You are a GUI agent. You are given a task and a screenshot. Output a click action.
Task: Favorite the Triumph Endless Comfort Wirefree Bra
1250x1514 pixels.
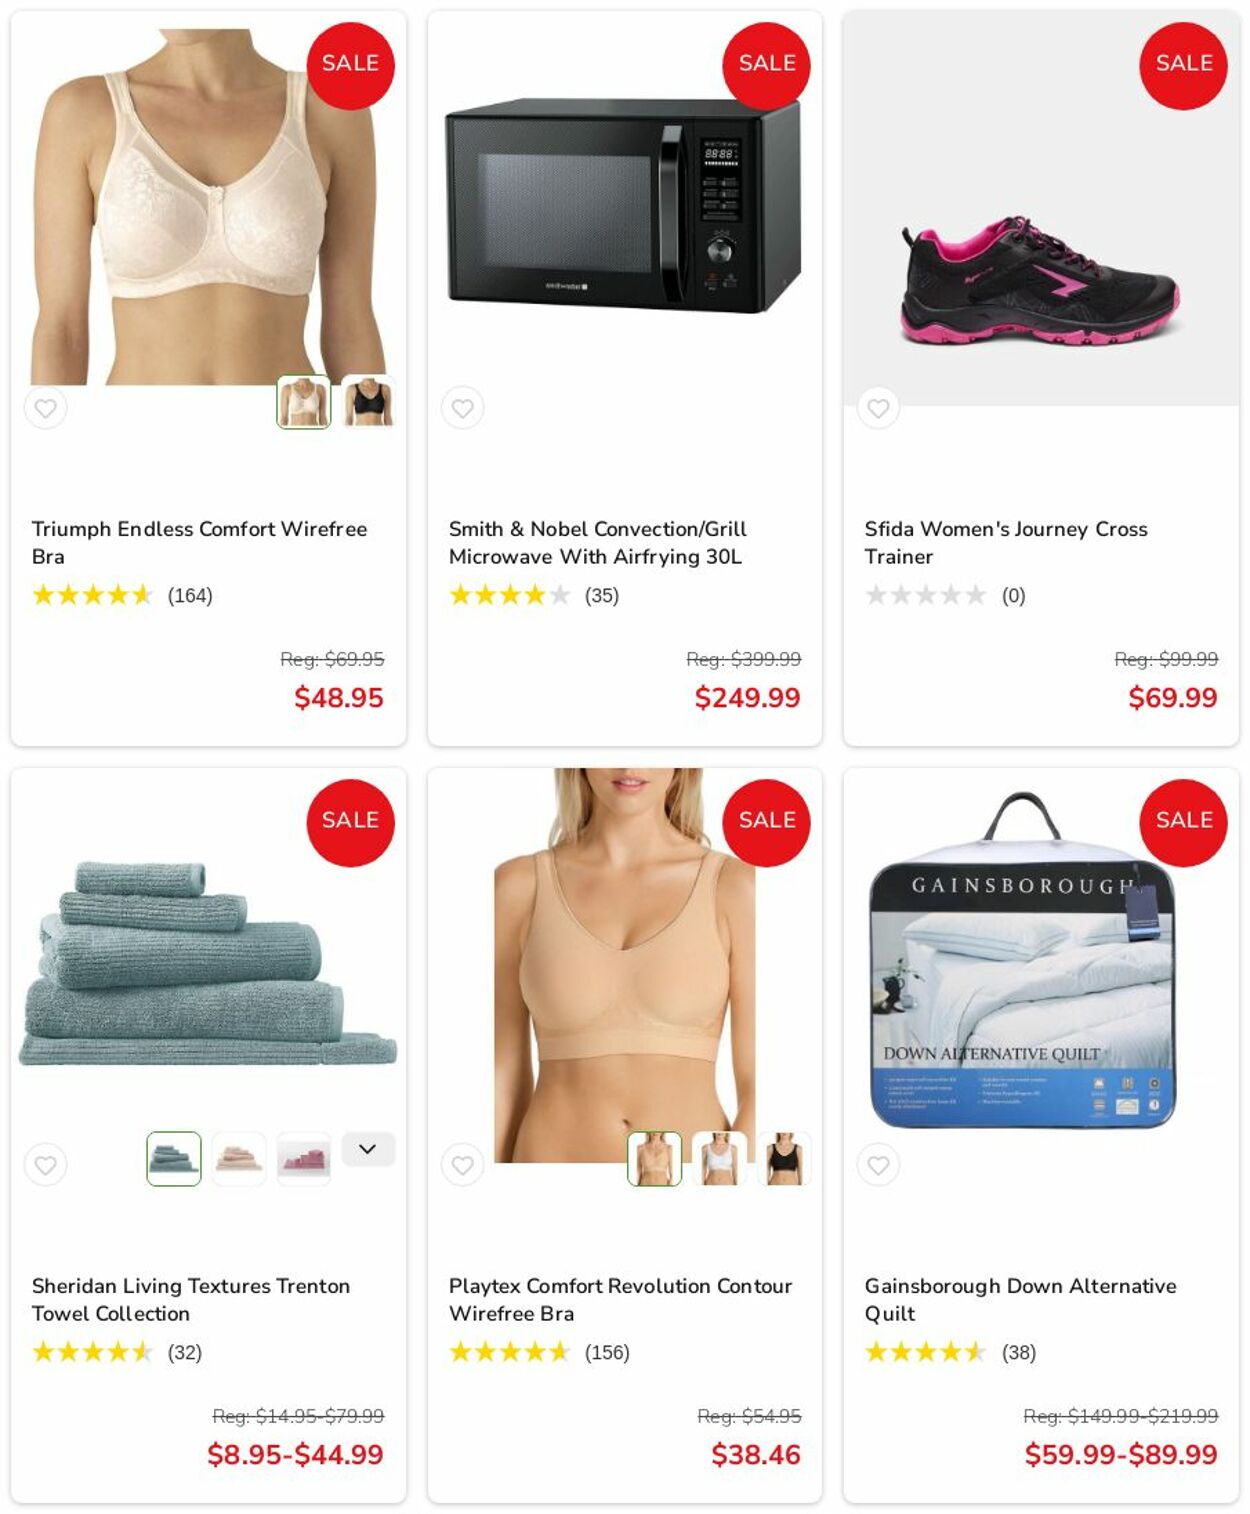[x=46, y=408]
